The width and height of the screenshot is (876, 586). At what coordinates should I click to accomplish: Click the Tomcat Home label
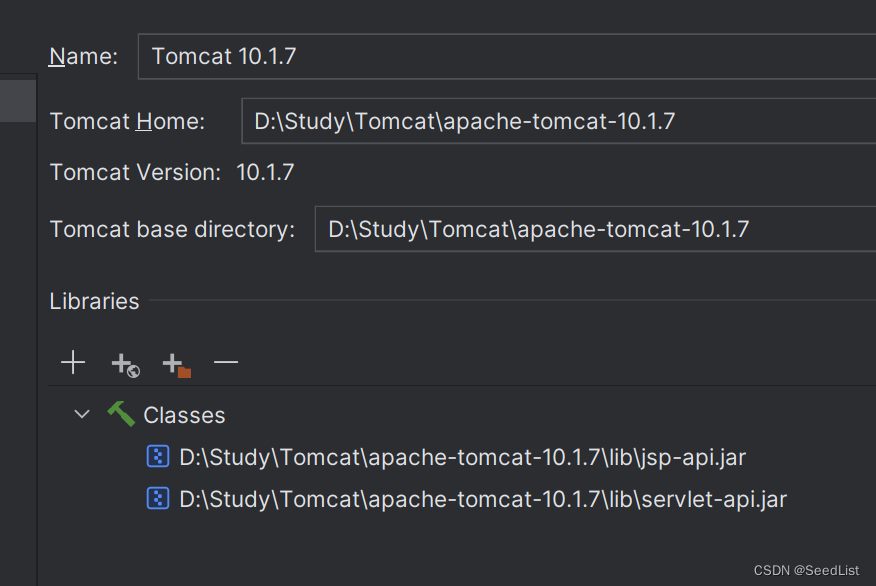pyautogui.click(x=127, y=121)
